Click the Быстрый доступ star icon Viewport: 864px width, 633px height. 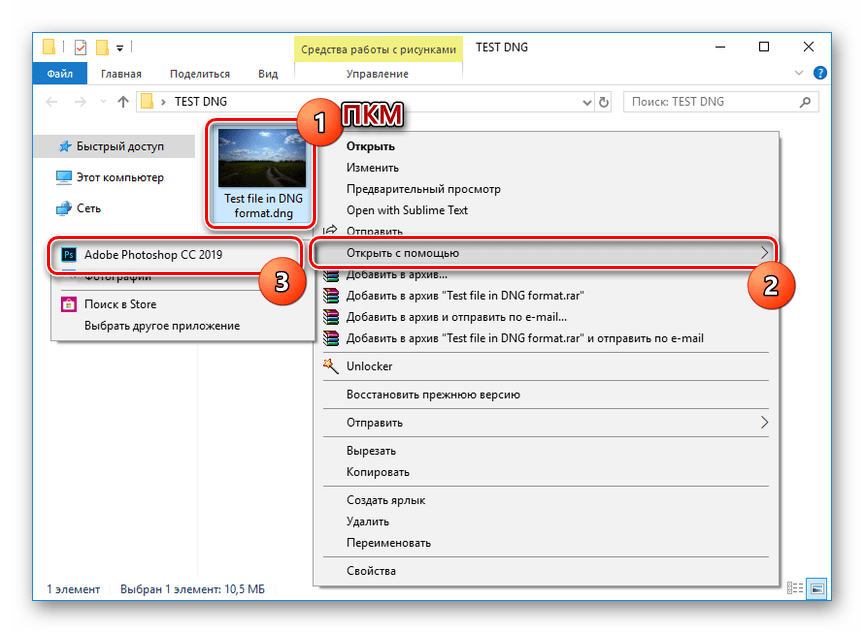[x=65, y=147]
